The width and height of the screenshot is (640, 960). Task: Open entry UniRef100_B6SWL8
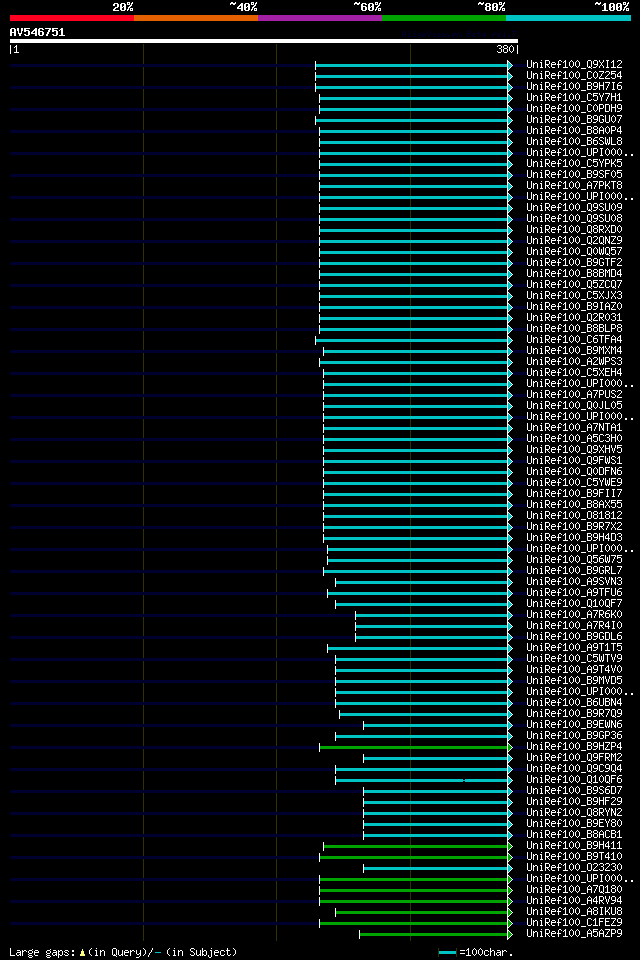574,141
